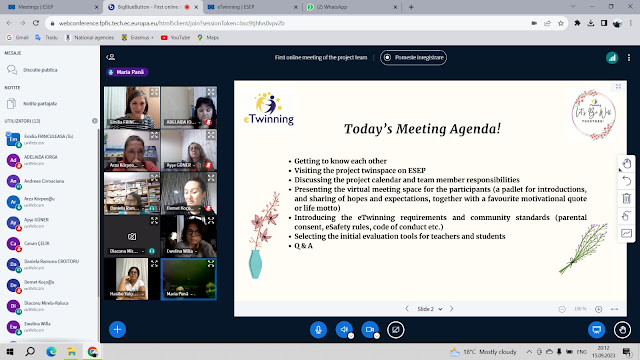Open weather widget Mostly cloudy
640x360 pixels.
[x=483, y=352]
